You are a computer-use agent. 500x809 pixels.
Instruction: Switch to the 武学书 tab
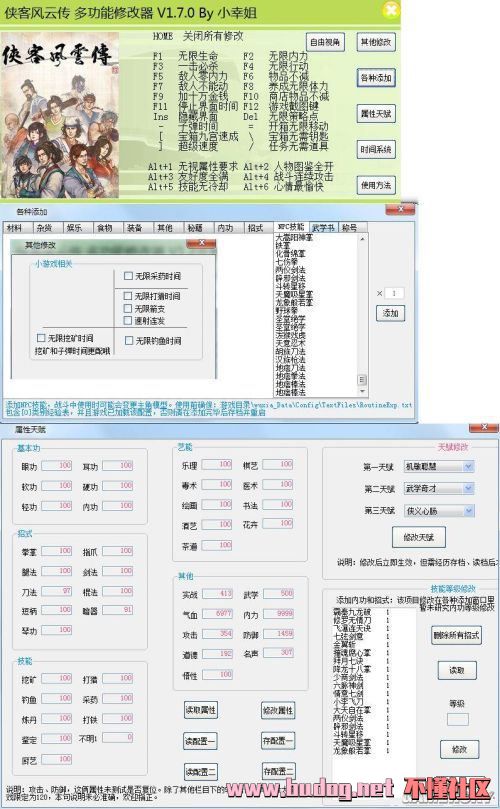pos(323,227)
